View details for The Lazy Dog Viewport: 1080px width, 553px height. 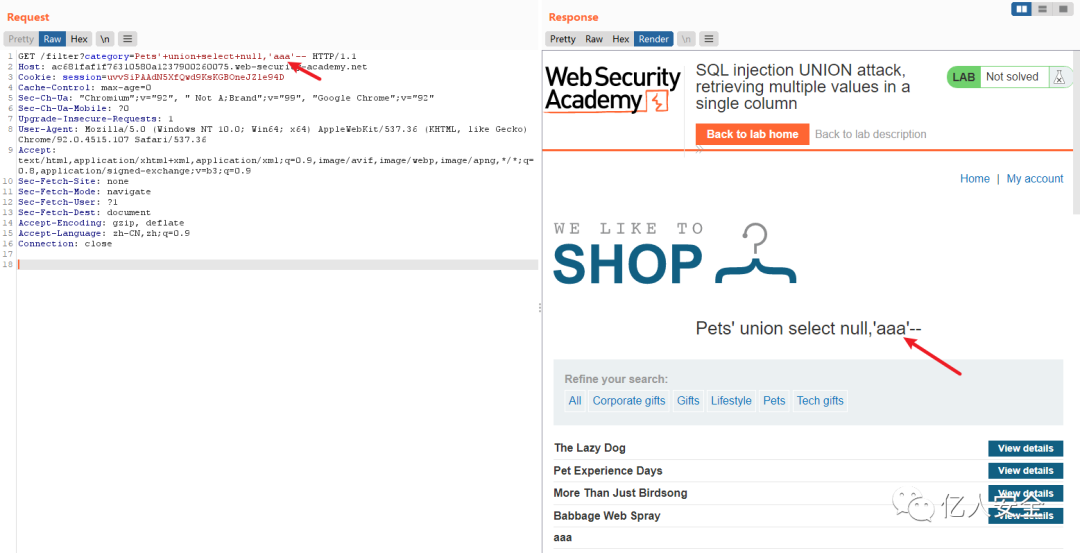[1026, 448]
